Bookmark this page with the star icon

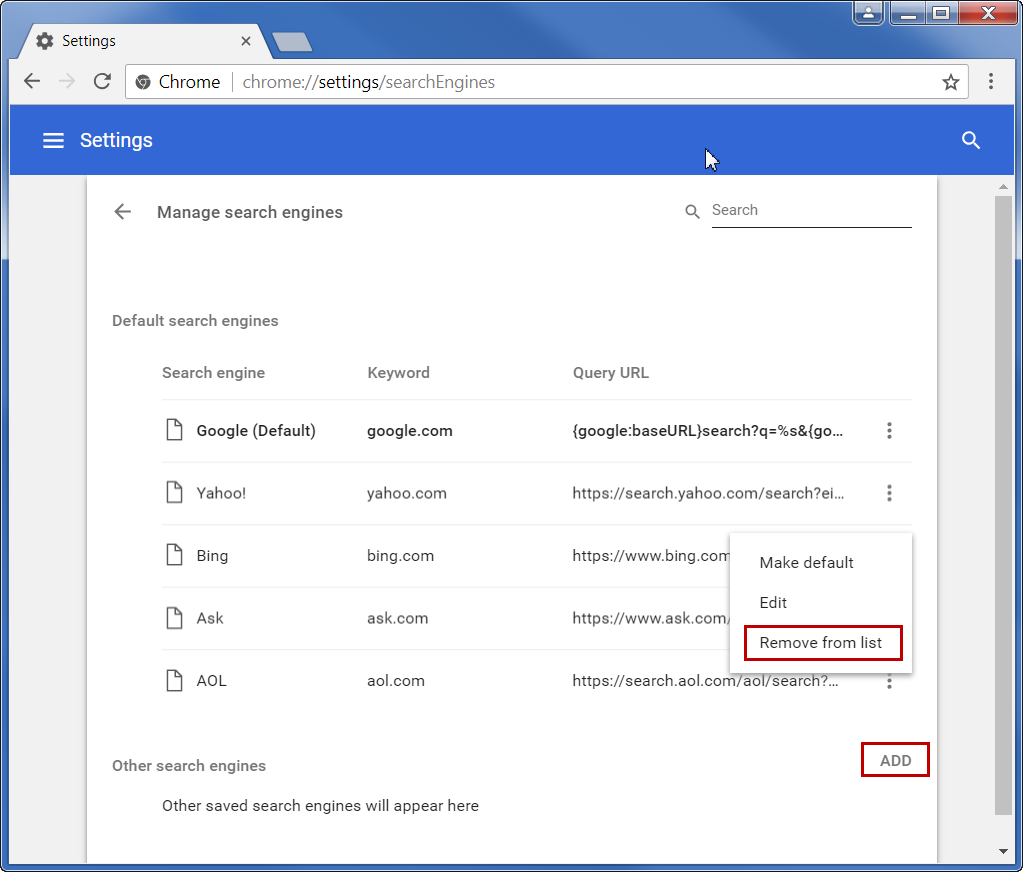click(x=950, y=82)
